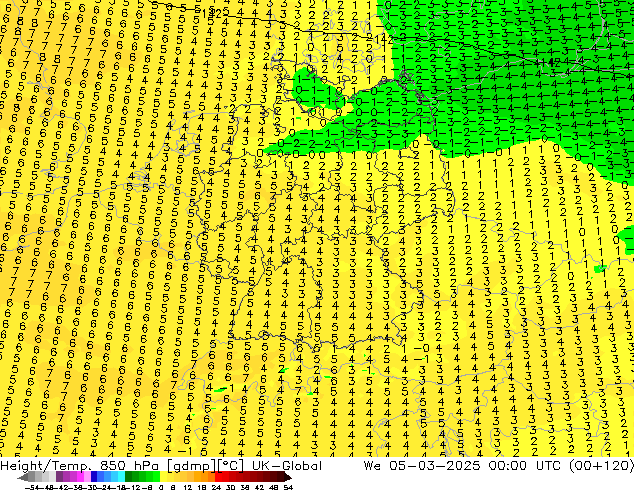Screen dimensions: 634x490
Task: Click the 'Height/Temp. 850 hPa' title text
Action: [80, 466]
